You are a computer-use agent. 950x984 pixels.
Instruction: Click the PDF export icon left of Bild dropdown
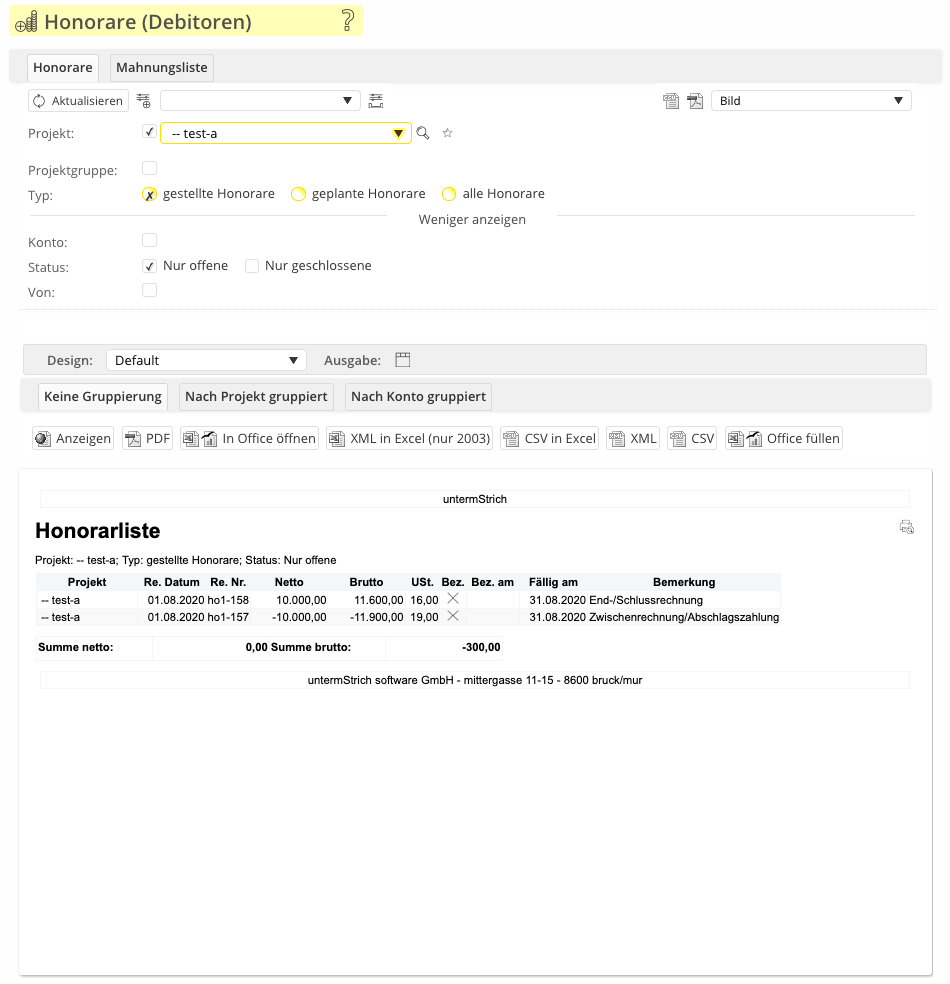pyautogui.click(x=695, y=101)
